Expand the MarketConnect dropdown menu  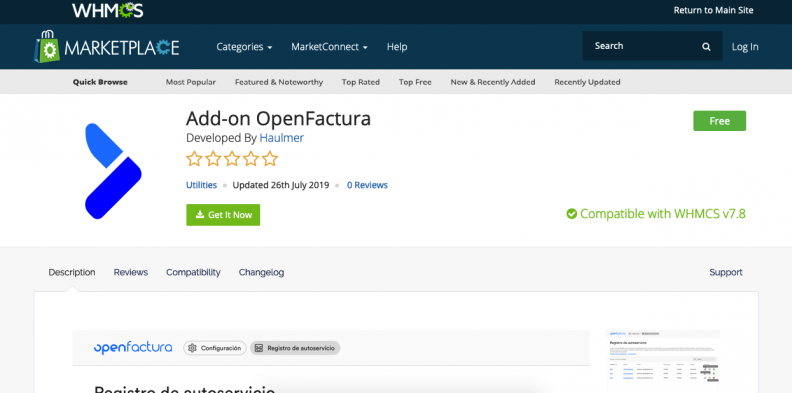[x=329, y=46]
